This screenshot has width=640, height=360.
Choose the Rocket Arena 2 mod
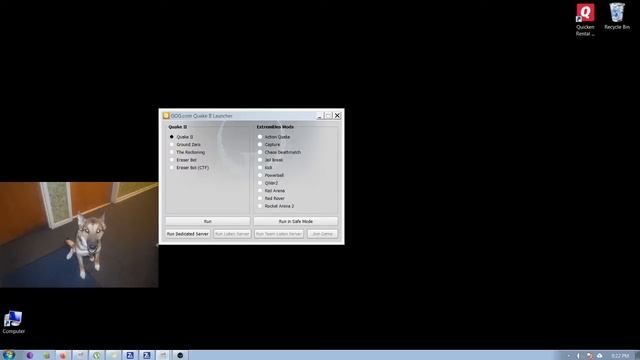[x=276, y=206]
